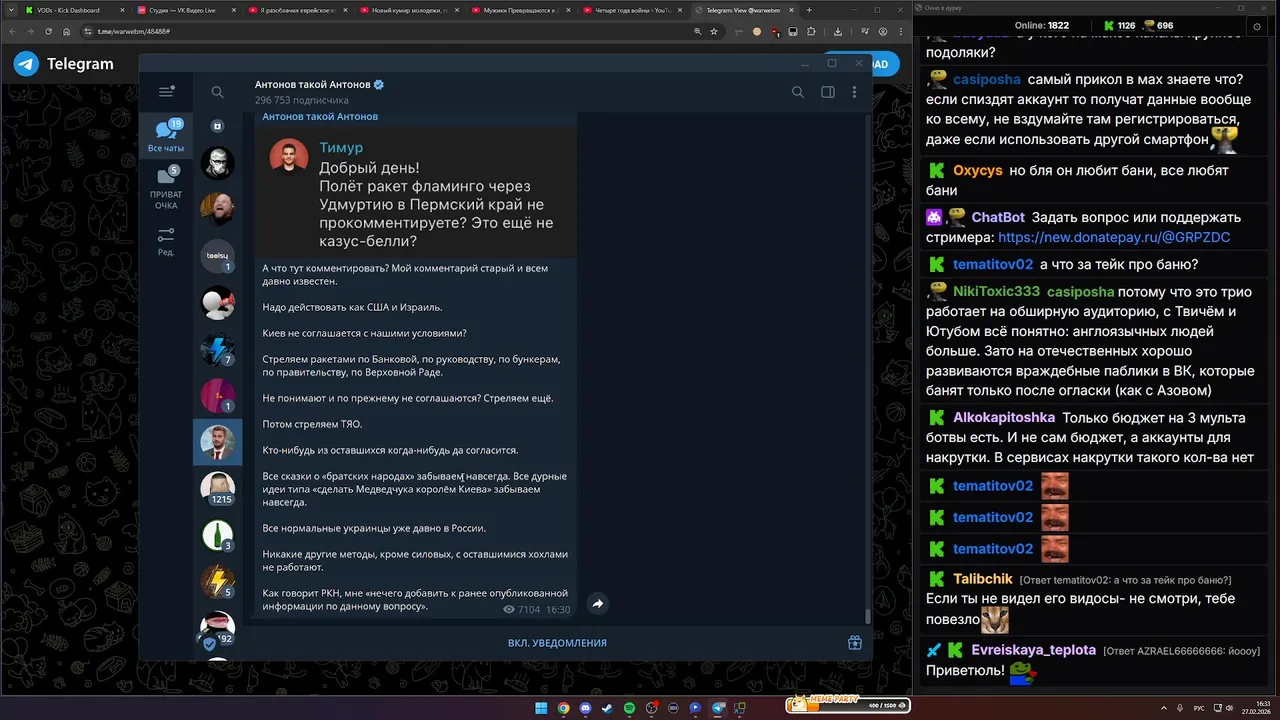The height and width of the screenshot is (720, 1280).
Task: Open the orange lightning chat with 5 unread
Action: pyautogui.click(x=217, y=581)
